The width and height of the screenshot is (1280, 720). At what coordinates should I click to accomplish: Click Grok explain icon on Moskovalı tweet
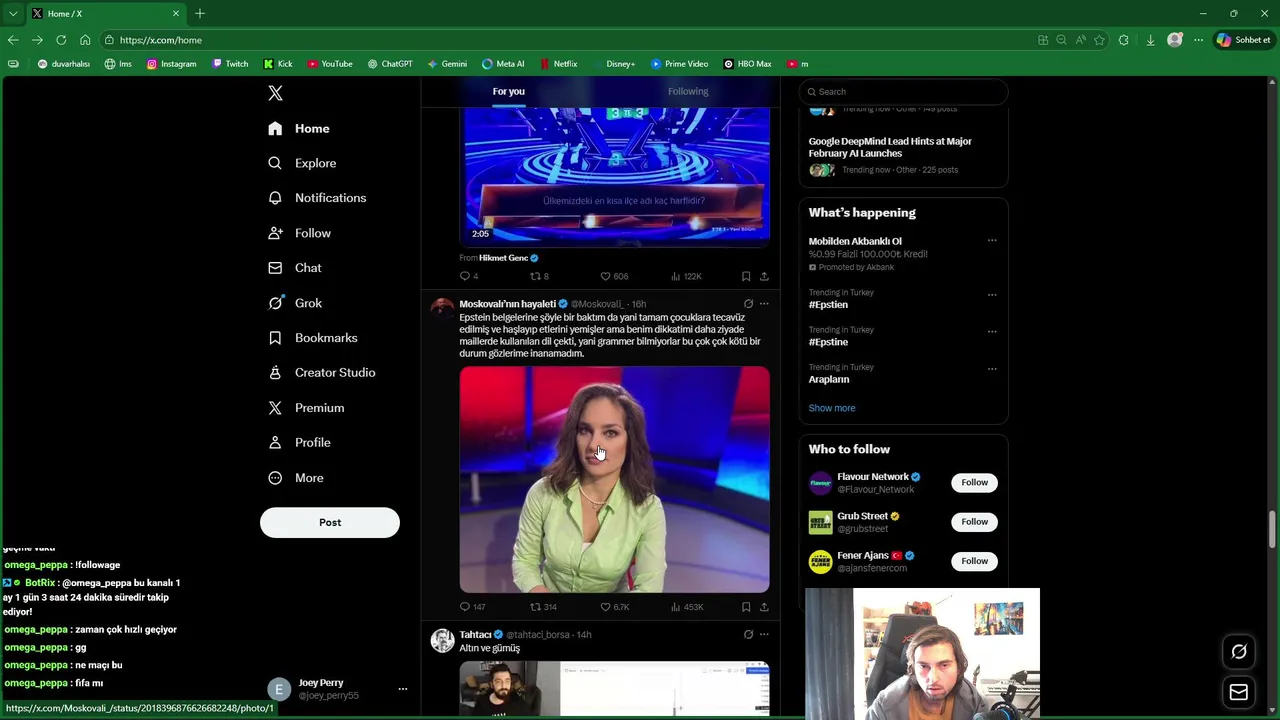(748, 304)
